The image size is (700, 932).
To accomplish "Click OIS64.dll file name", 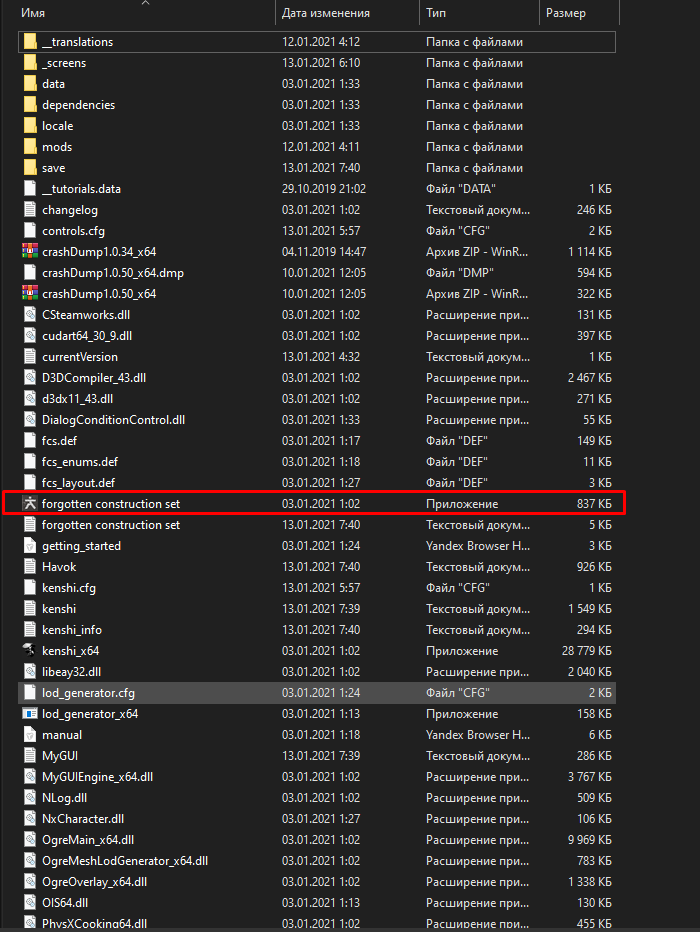I will pyautogui.click(x=65, y=903).
